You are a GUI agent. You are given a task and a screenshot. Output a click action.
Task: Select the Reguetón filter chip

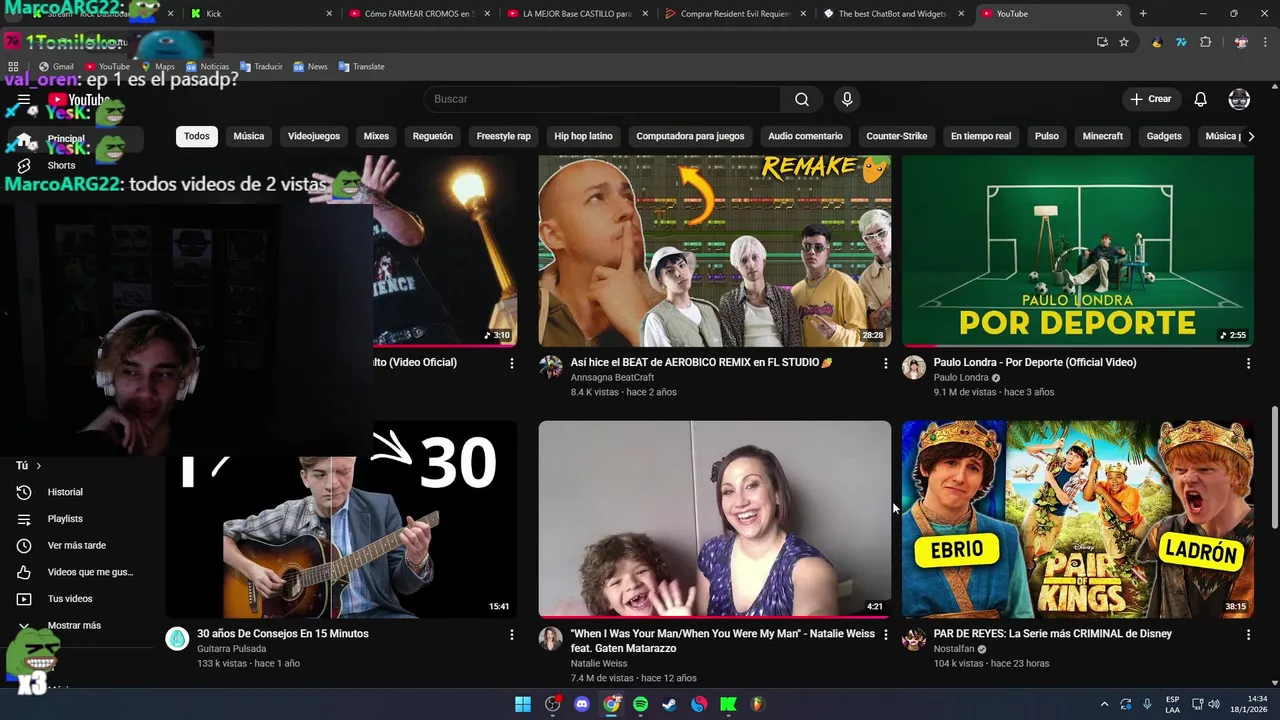point(433,136)
